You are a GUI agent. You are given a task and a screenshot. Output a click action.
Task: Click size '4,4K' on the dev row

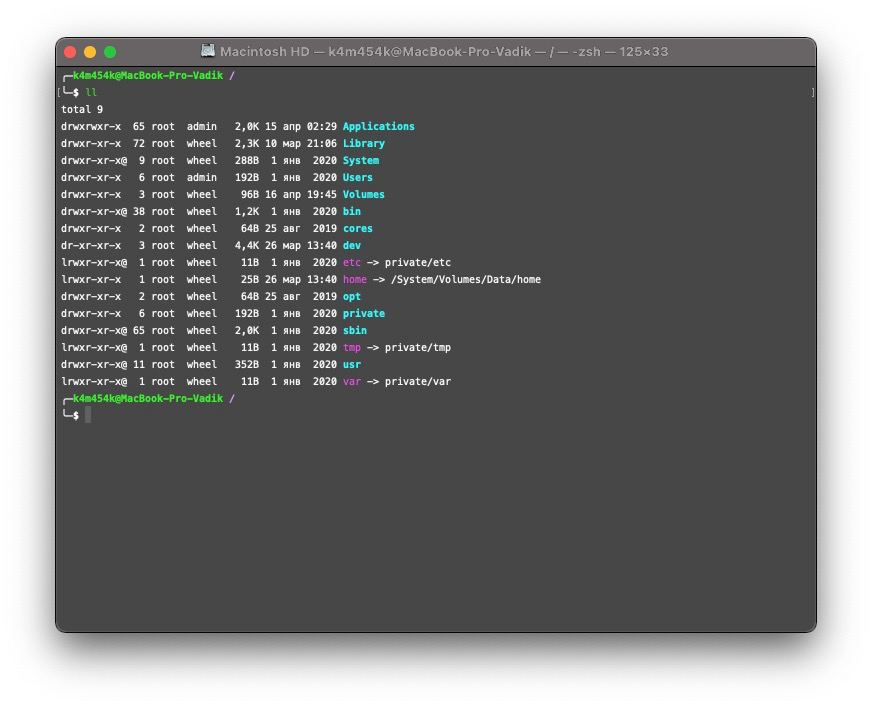click(246, 245)
